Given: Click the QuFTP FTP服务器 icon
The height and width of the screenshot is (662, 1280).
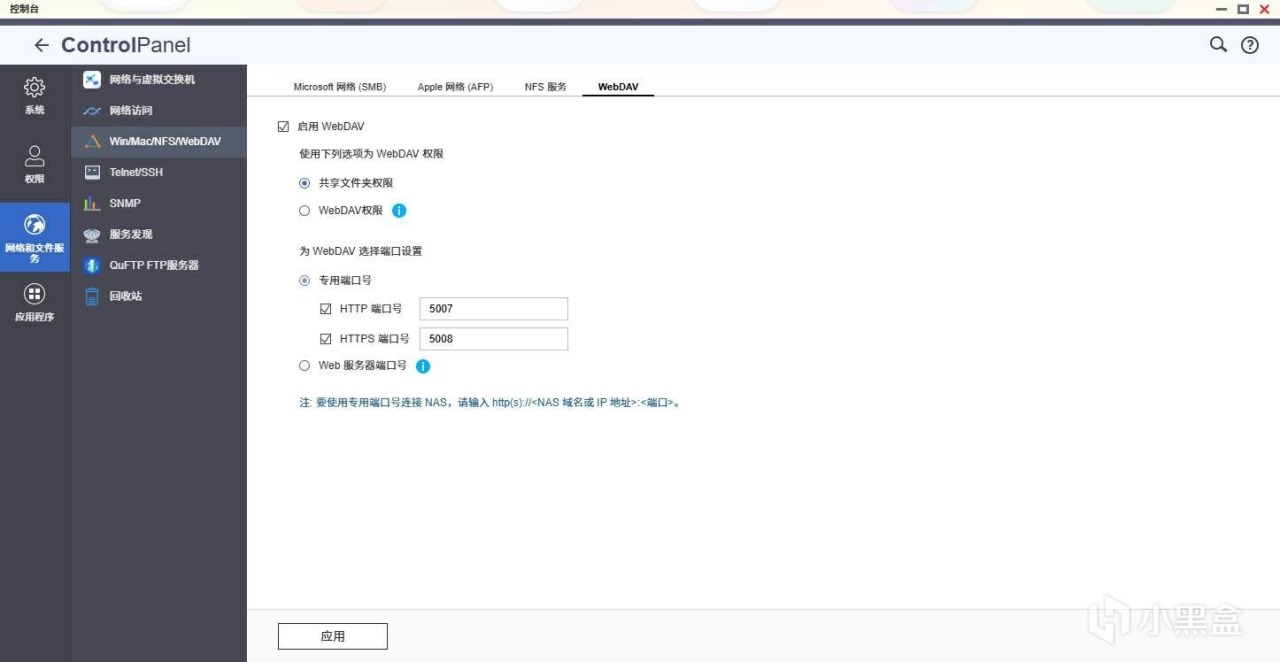Looking at the screenshot, I should (92, 265).
